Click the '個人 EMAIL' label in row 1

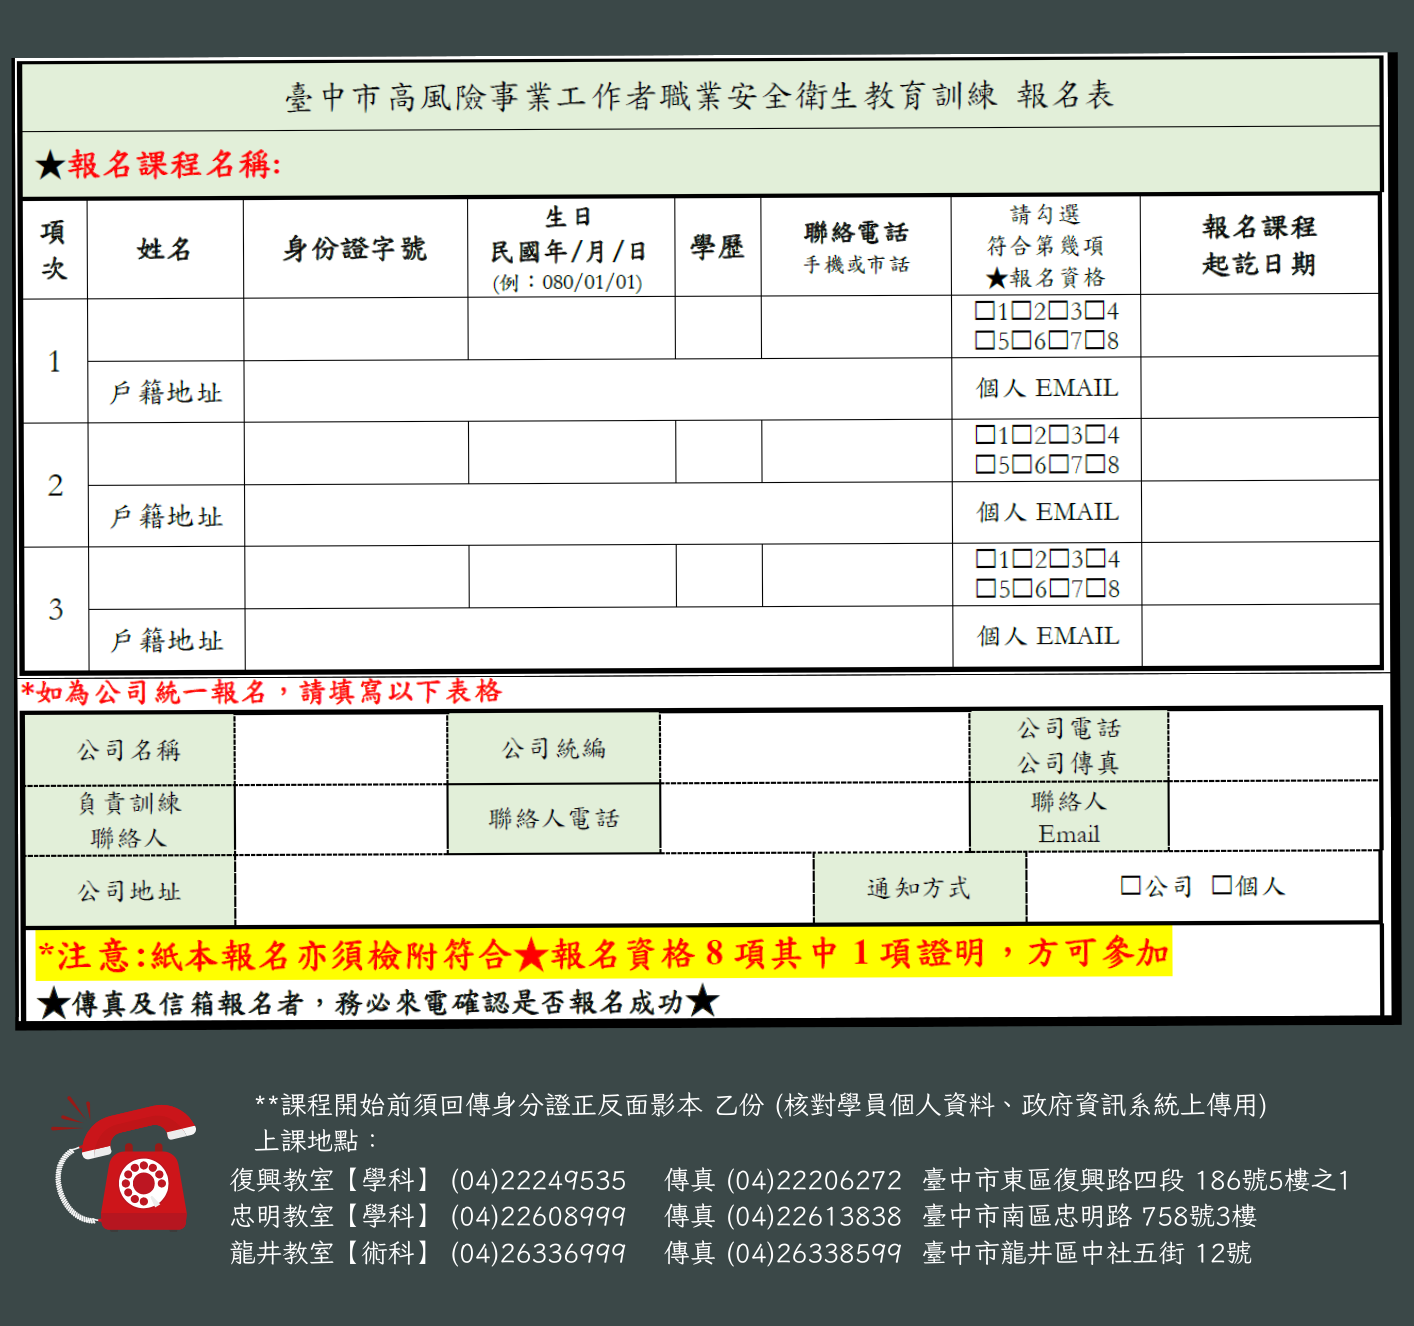(x=1047, y=388)
